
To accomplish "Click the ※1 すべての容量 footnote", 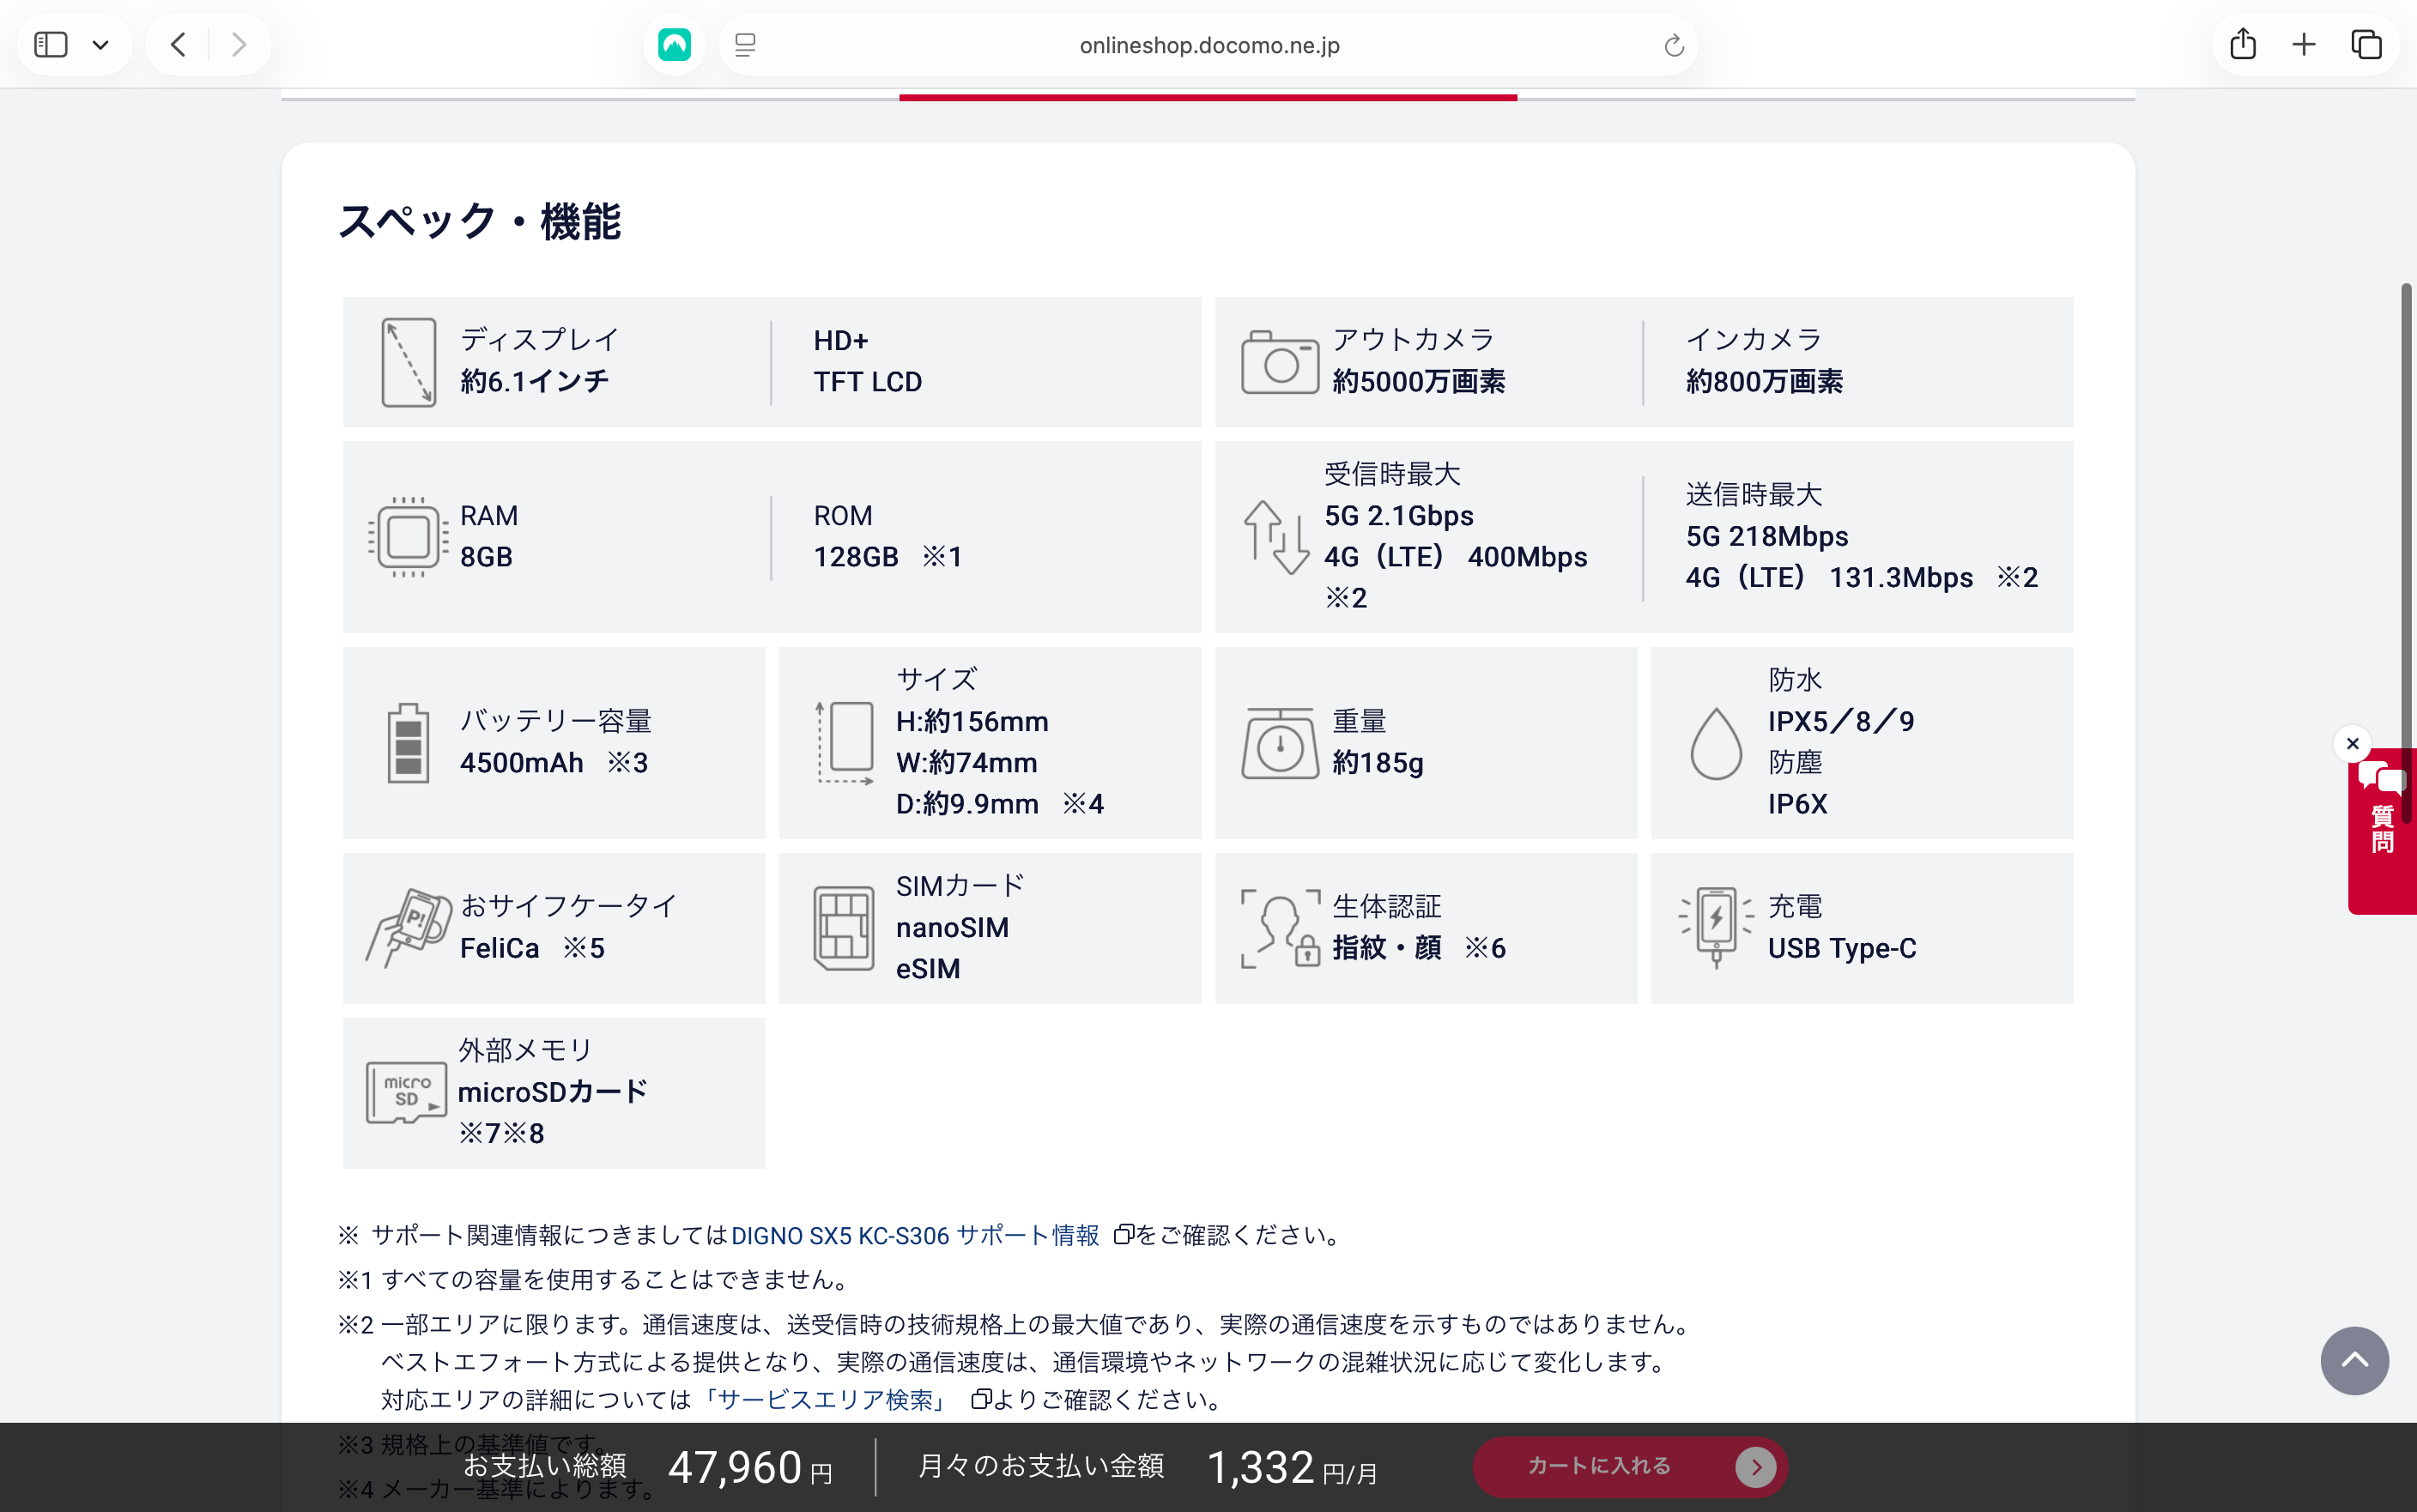I will point(594,1280).
